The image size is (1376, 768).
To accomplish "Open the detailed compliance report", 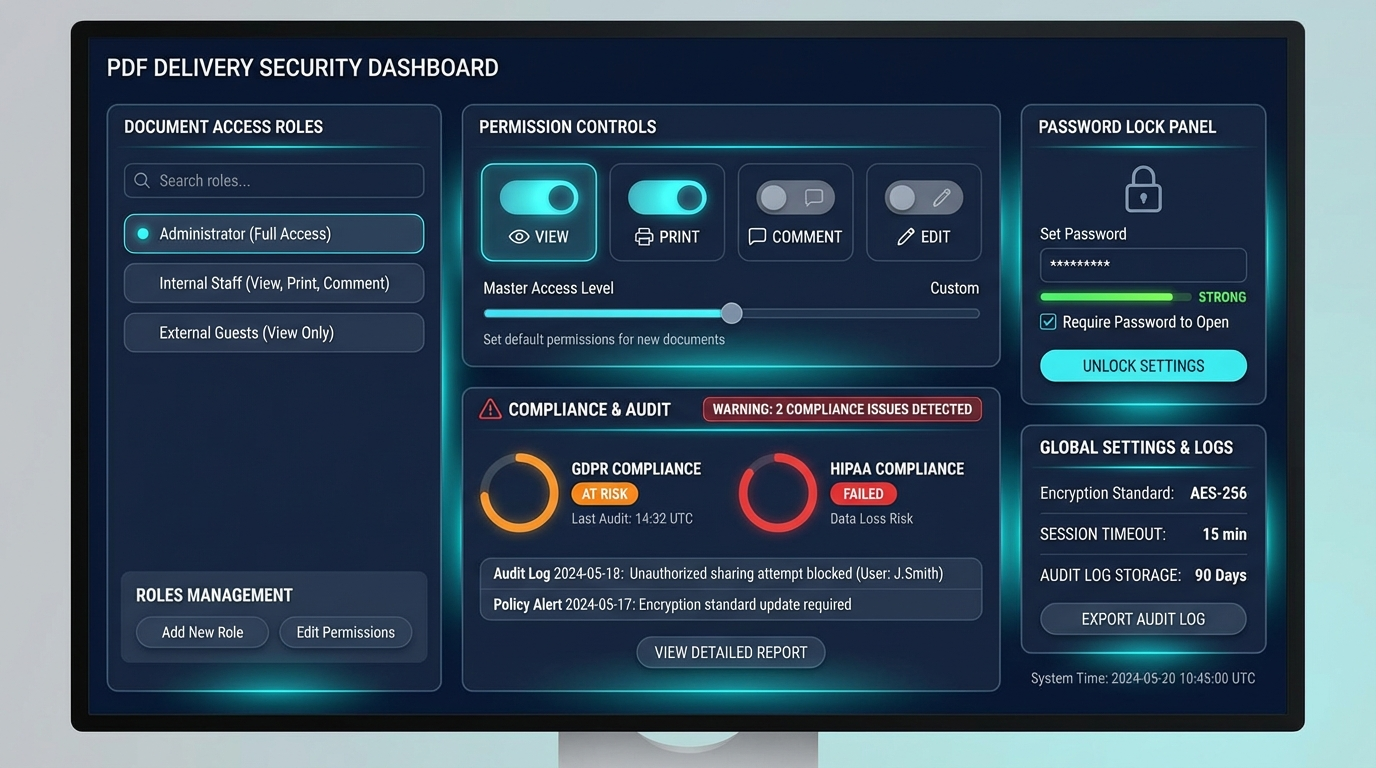I will (x=730, y=652).
